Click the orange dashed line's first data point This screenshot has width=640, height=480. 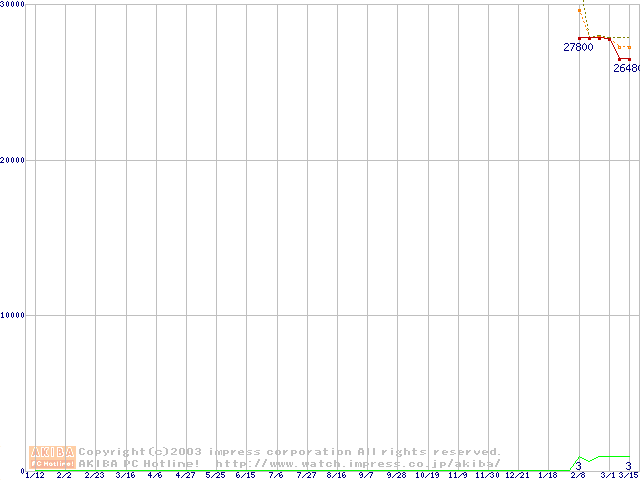[x=579, y=11]
